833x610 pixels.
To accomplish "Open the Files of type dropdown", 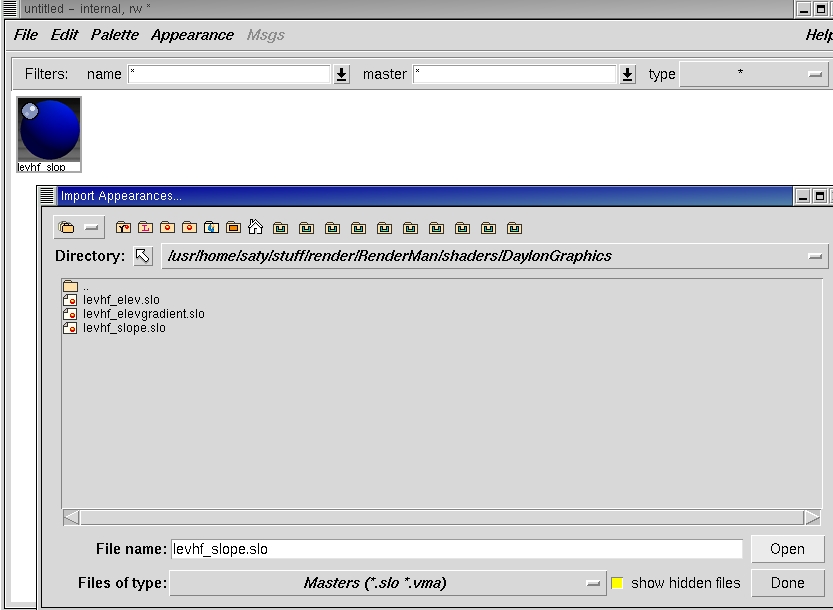I will point(388,583).
